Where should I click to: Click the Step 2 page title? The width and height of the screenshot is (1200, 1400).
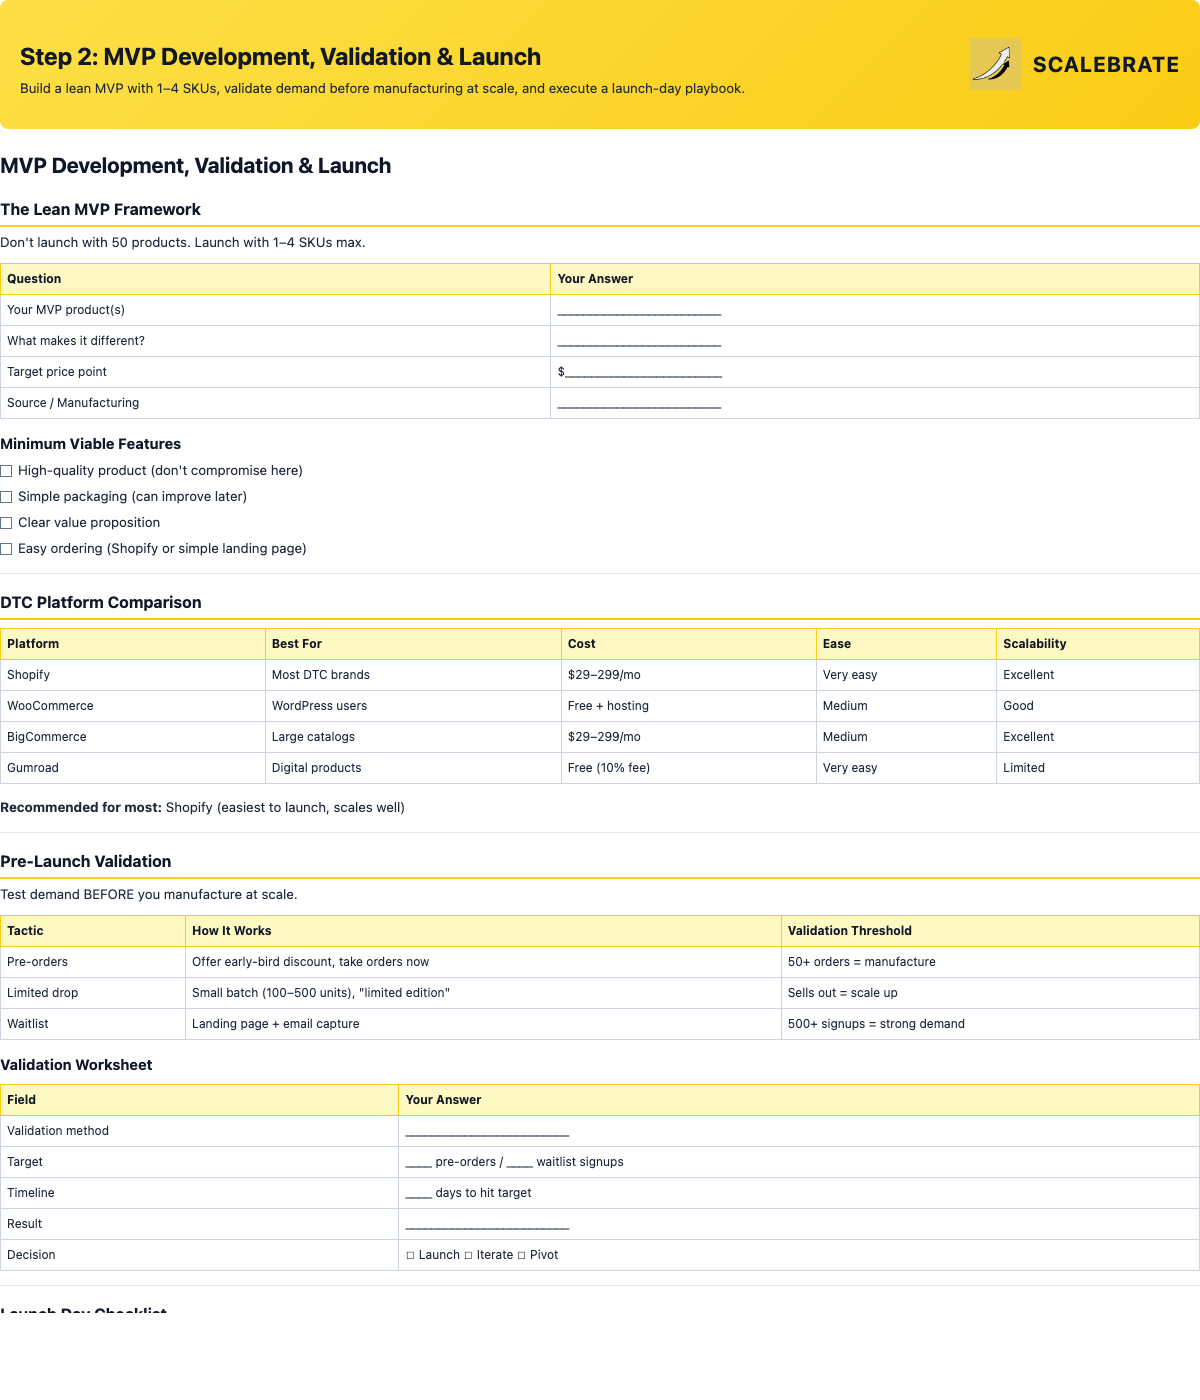coord(280,57)
